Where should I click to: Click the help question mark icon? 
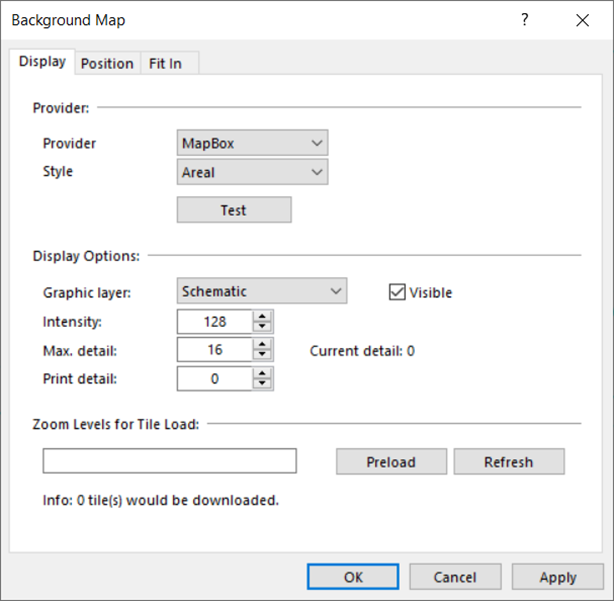click(525, 20)
